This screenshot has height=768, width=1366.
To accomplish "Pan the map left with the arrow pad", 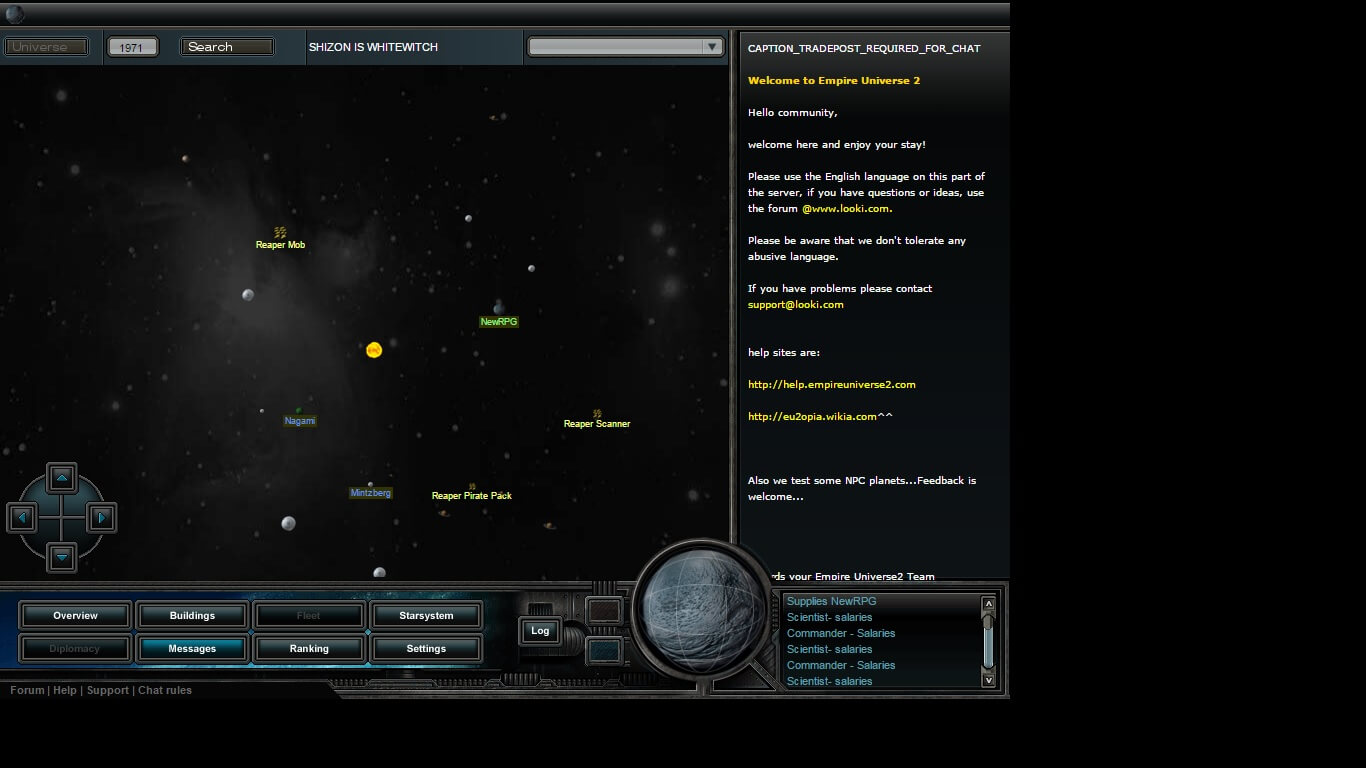I will [23, 518].
